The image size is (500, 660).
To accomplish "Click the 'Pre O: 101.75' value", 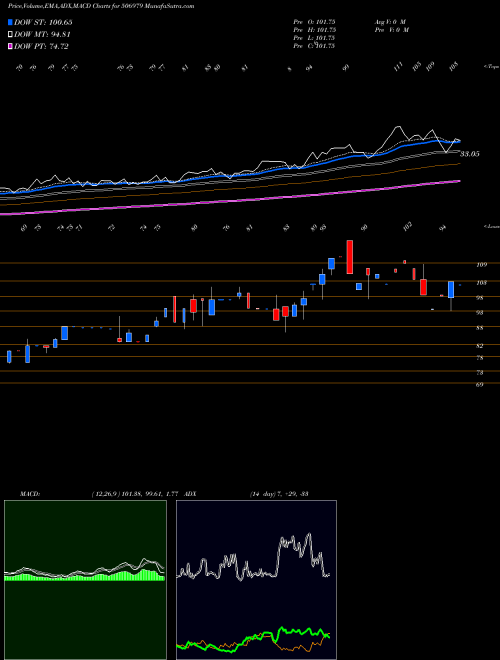I will pyautogui.click(x=314, y=22).
